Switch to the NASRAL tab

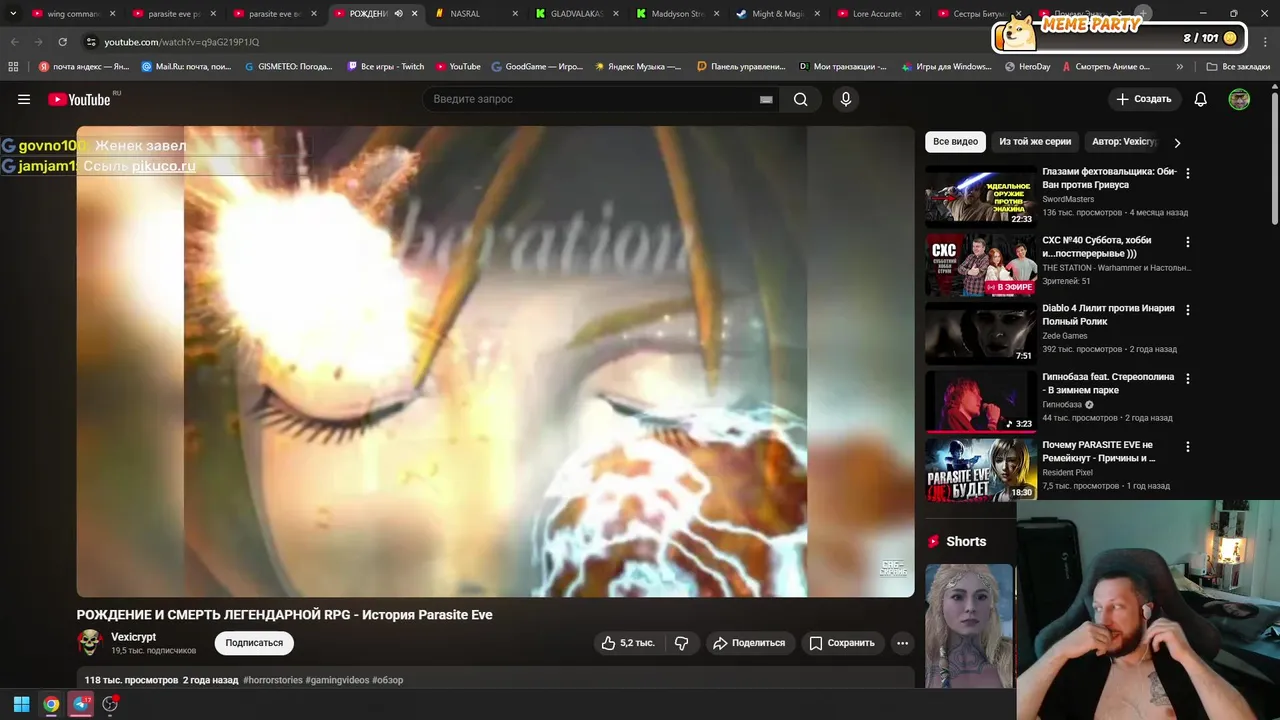(x=475, y=14)
